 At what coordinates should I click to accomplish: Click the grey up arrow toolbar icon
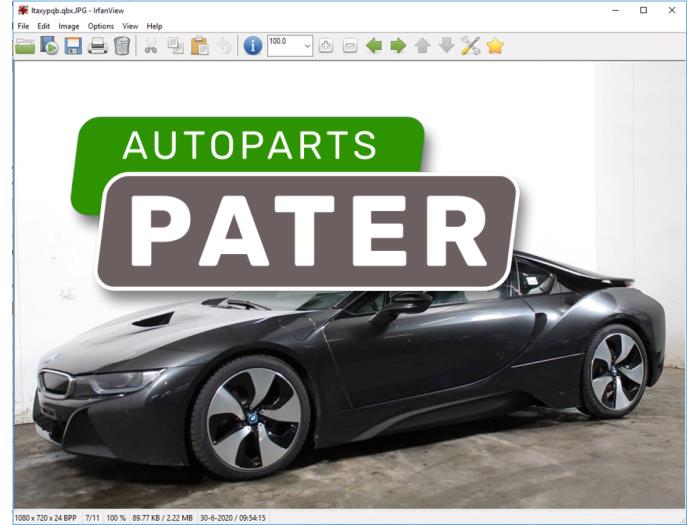(x=422, y=46)
